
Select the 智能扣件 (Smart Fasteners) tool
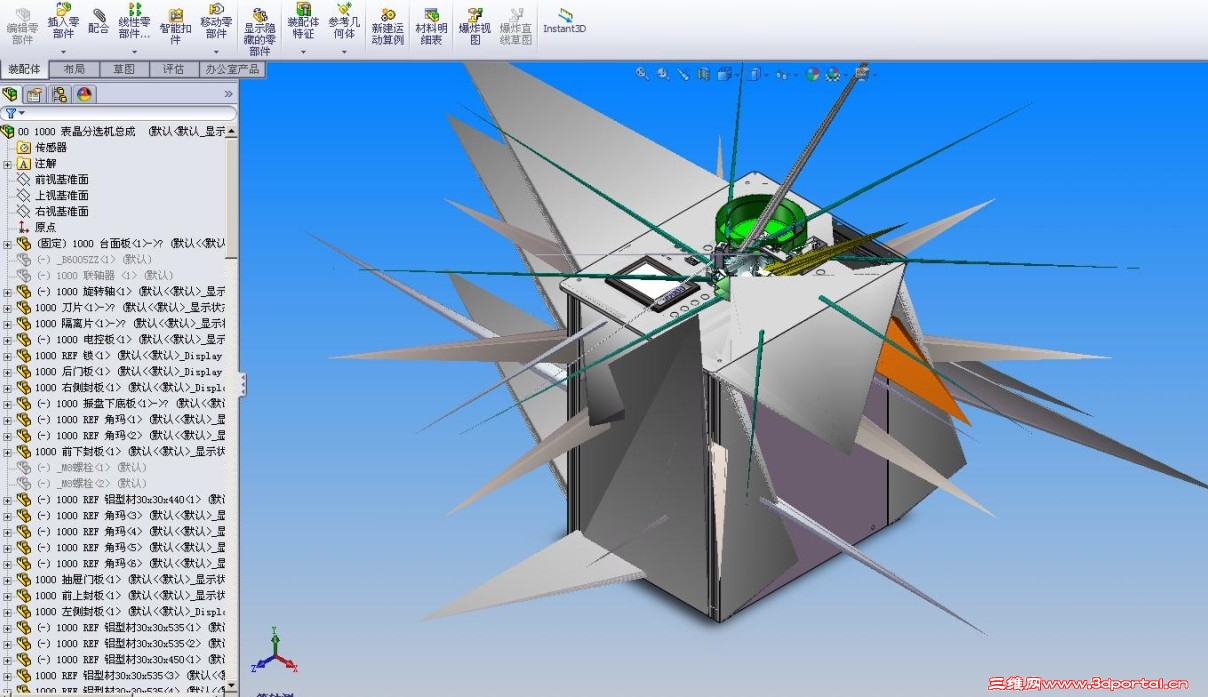tap(175, 26)
